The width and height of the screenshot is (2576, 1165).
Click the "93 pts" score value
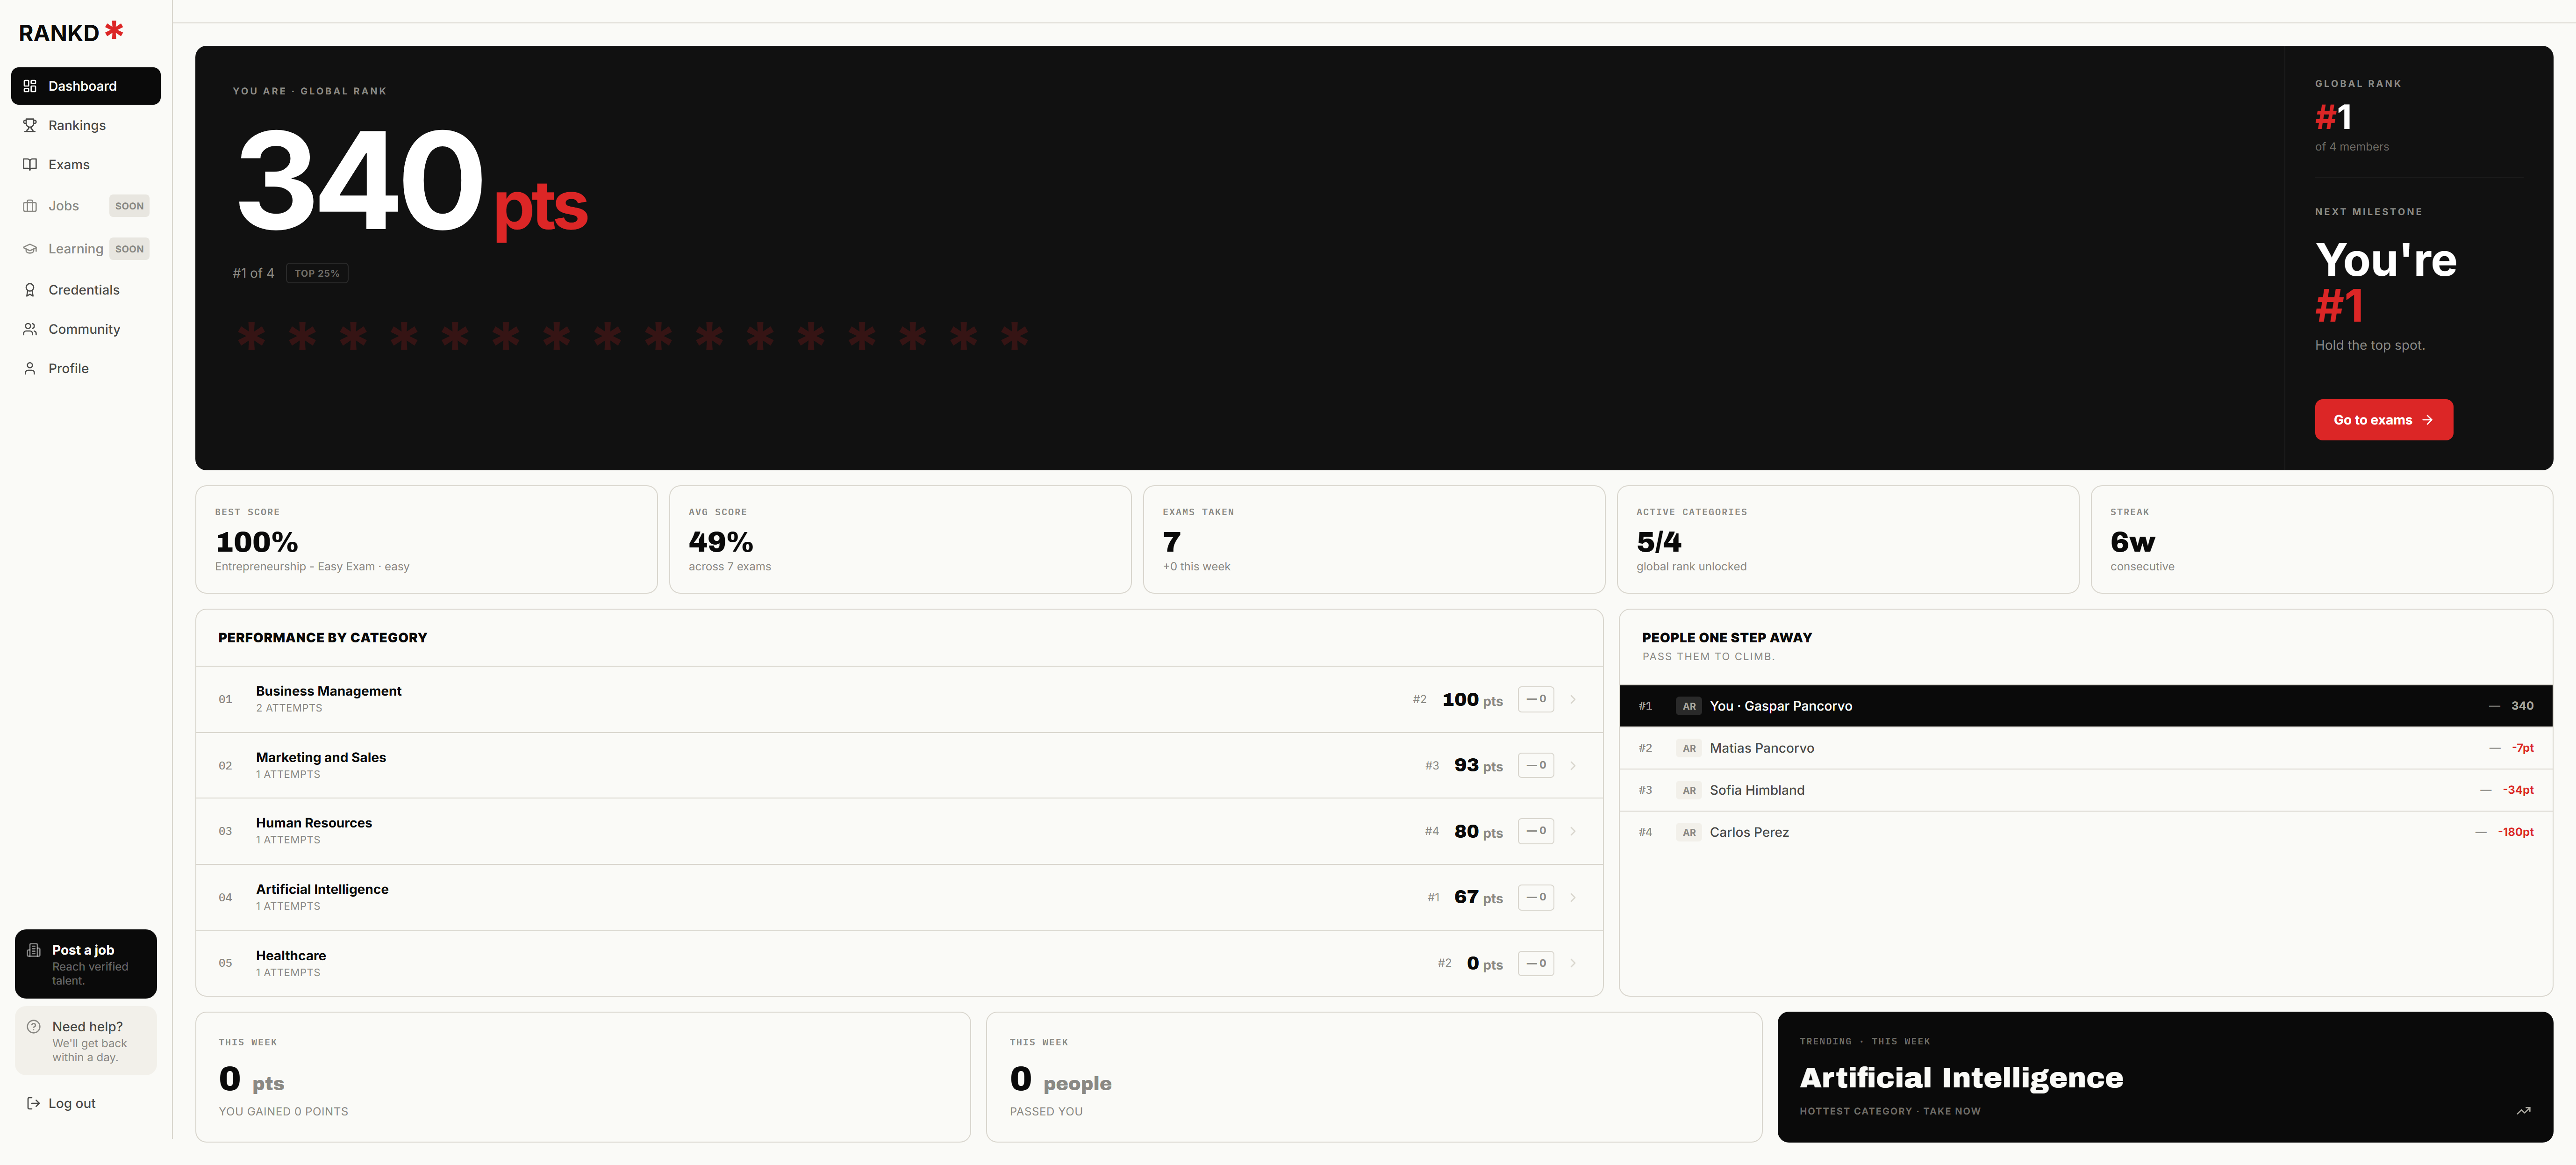1478,766
